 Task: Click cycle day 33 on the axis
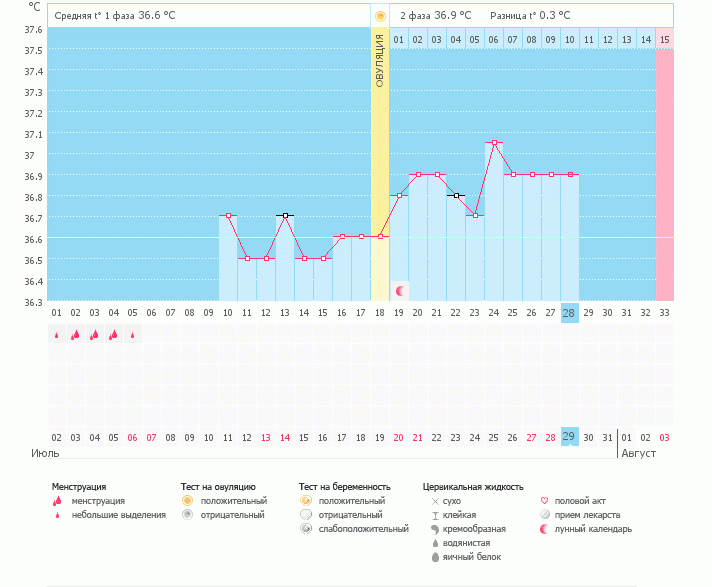[x=664, y=312]
